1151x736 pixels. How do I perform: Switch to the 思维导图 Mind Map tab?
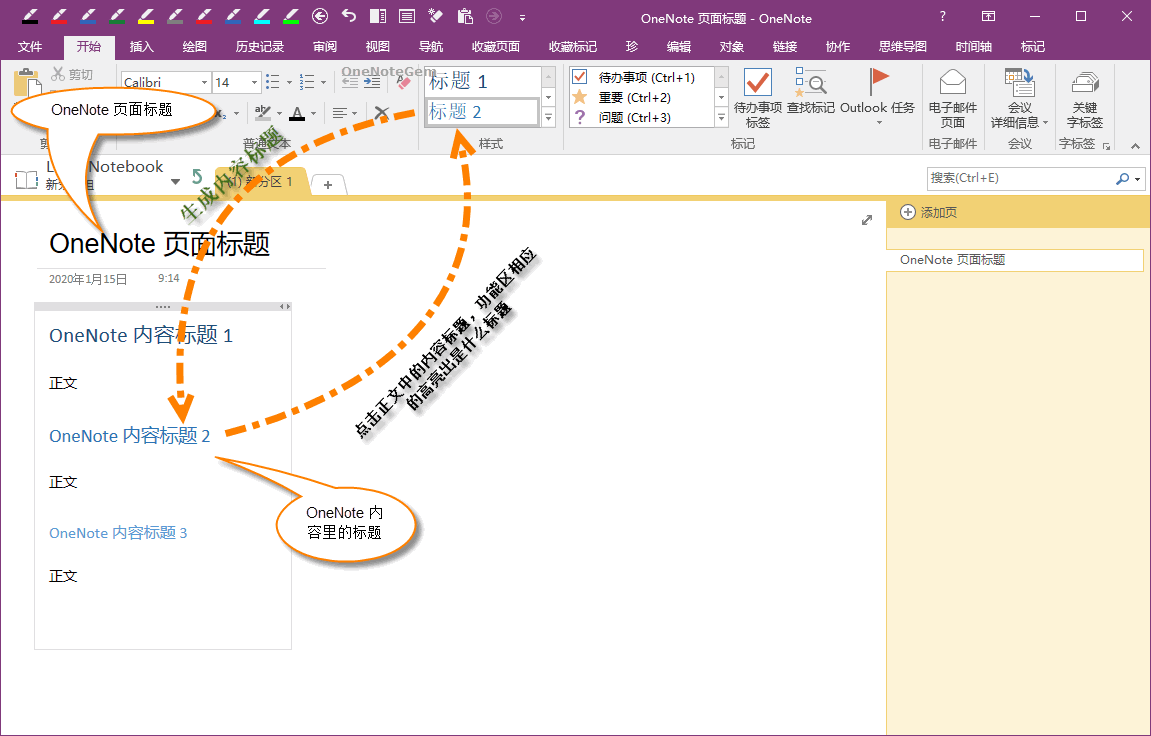coord(903,46)
